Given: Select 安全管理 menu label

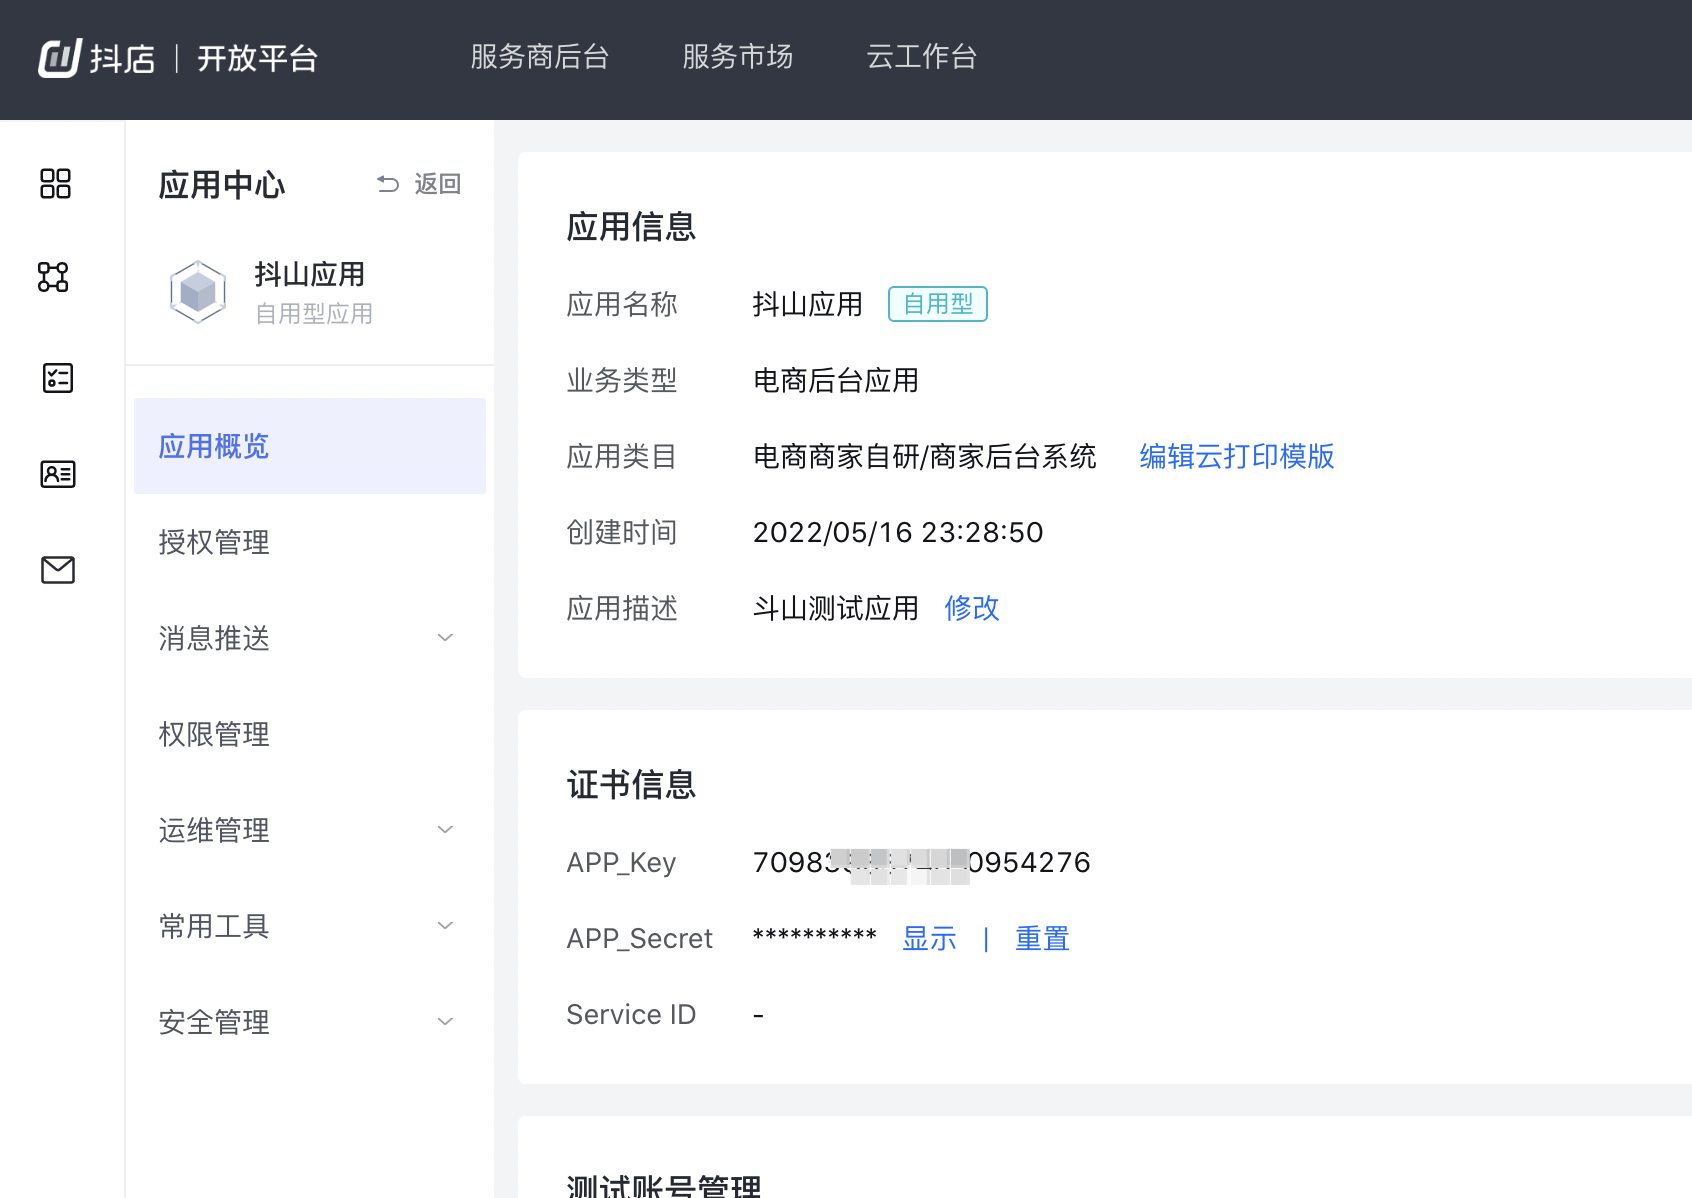Looking at the screenshot, I should (x=214, y=1022).
